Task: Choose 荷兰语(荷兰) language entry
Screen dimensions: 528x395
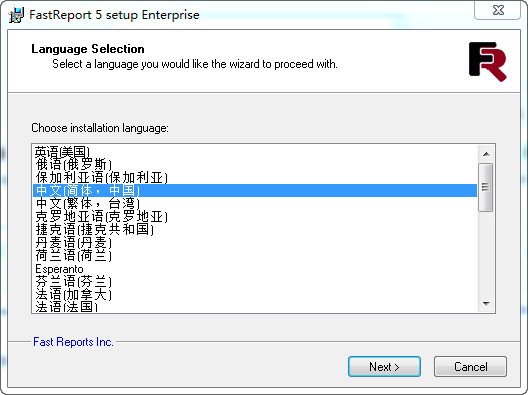Action: point(255,256)
